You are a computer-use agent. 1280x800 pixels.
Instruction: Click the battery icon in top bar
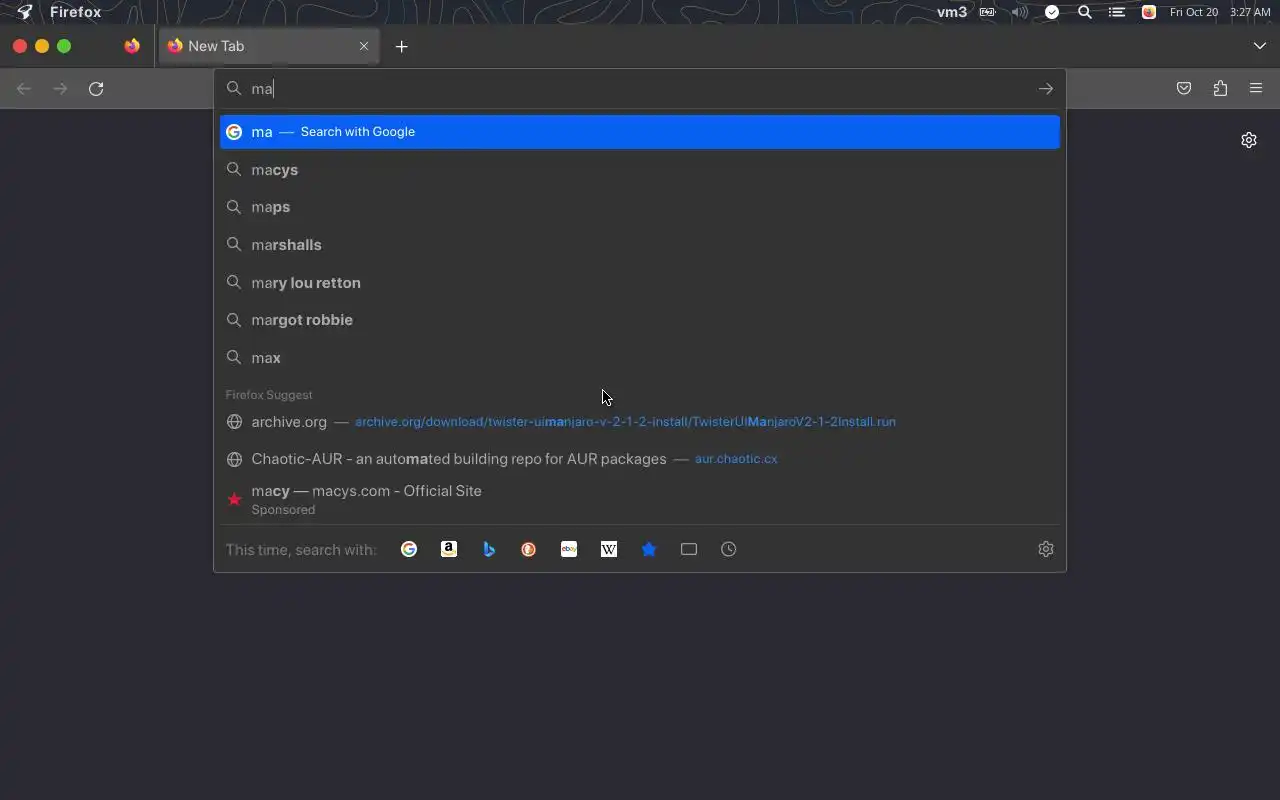tap(987, 12)
